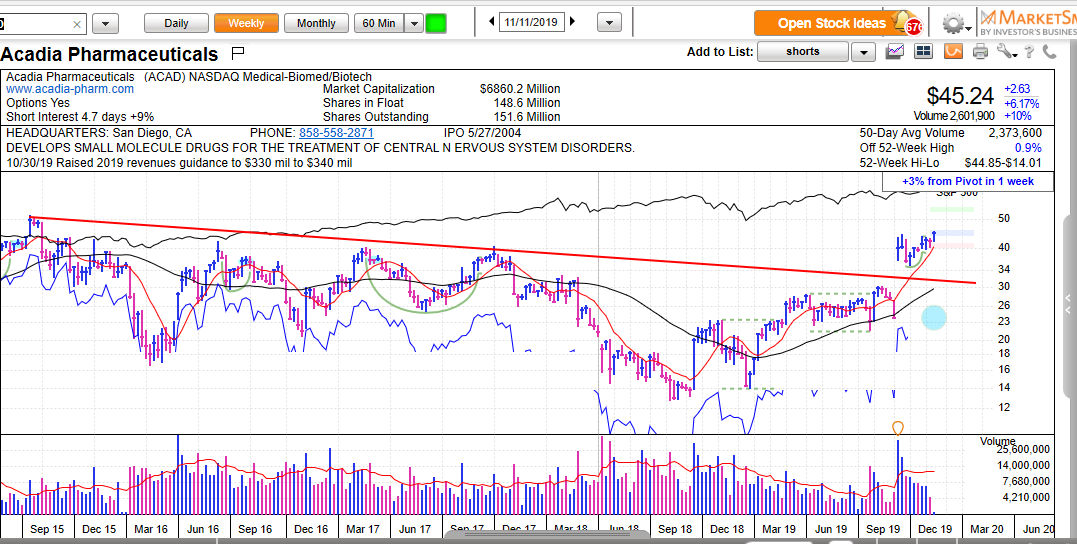Open the settings gear menu
This screenshot has width=1077, height=544.
click(955, 25)
